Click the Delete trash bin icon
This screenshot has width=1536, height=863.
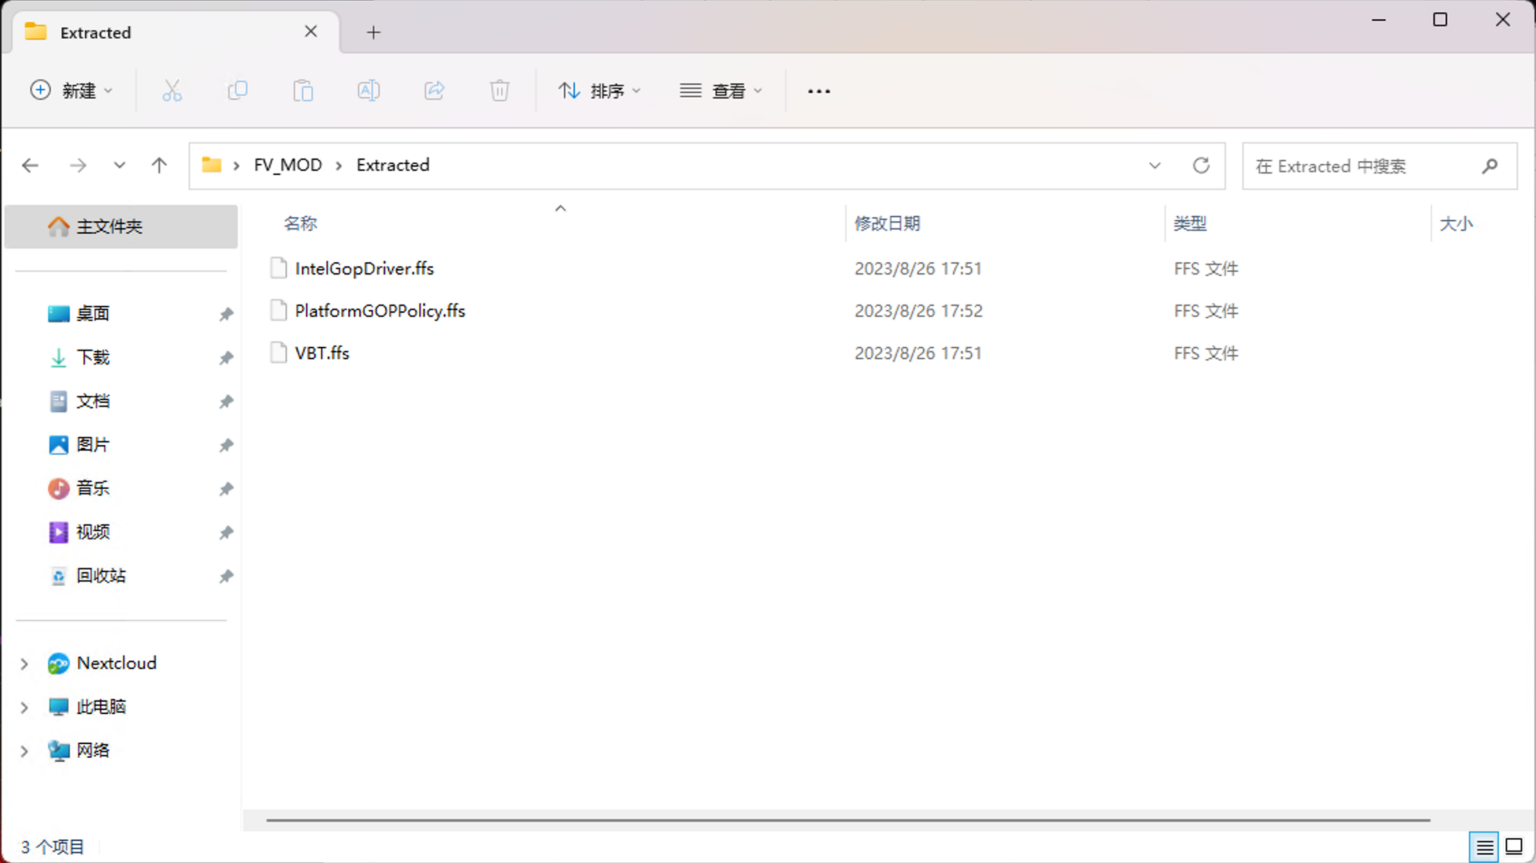click(499, 91)
